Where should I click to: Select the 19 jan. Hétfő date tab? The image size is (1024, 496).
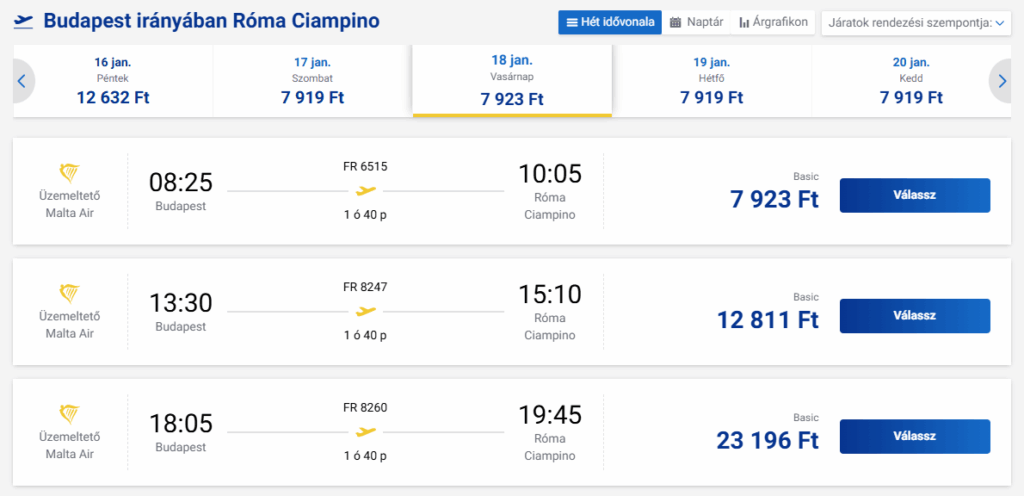712,80
